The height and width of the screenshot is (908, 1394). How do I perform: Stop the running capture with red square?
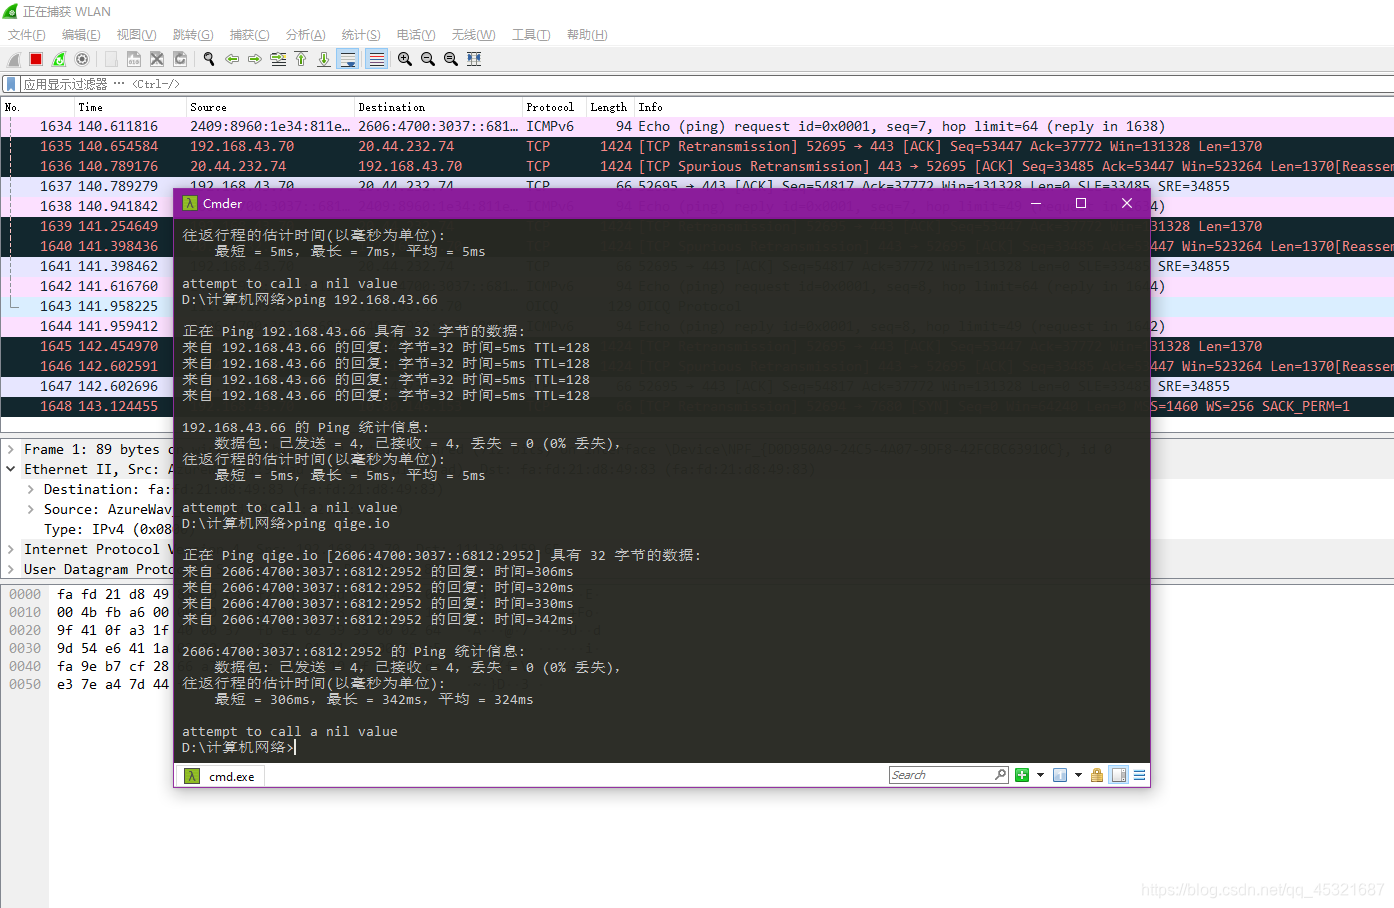(36, 59)
